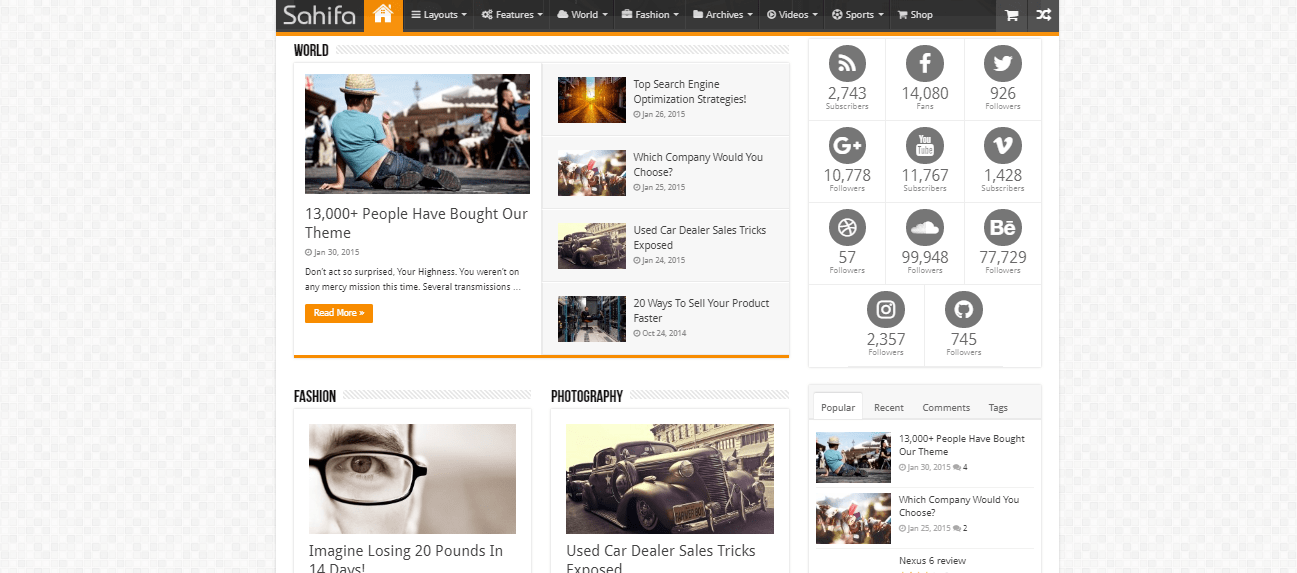1297x573 pixels.
Task: Open 'Imagine Losing 20 Pounds In 14 Days!' post
Action: (405, 559)
